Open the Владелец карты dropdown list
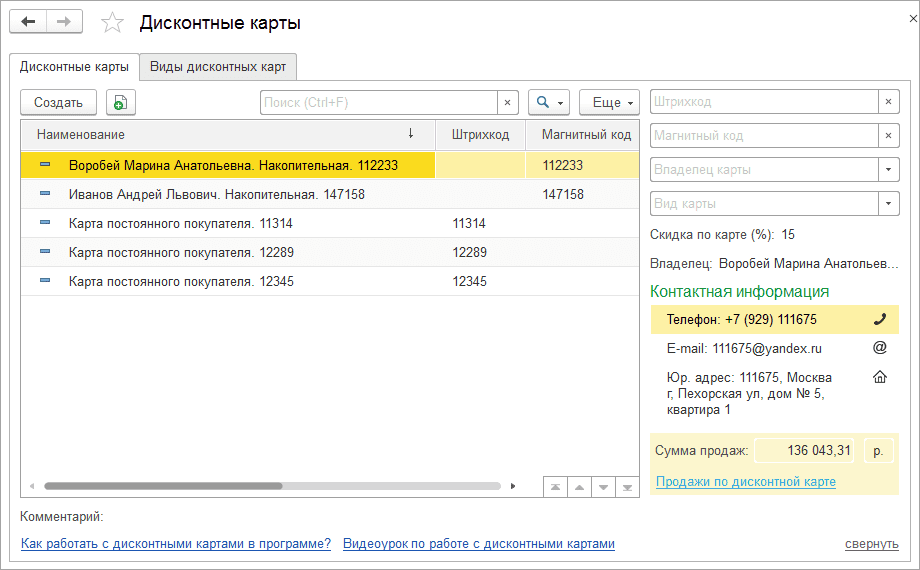This screenshot has height=570, width=920. pos(888,170)
